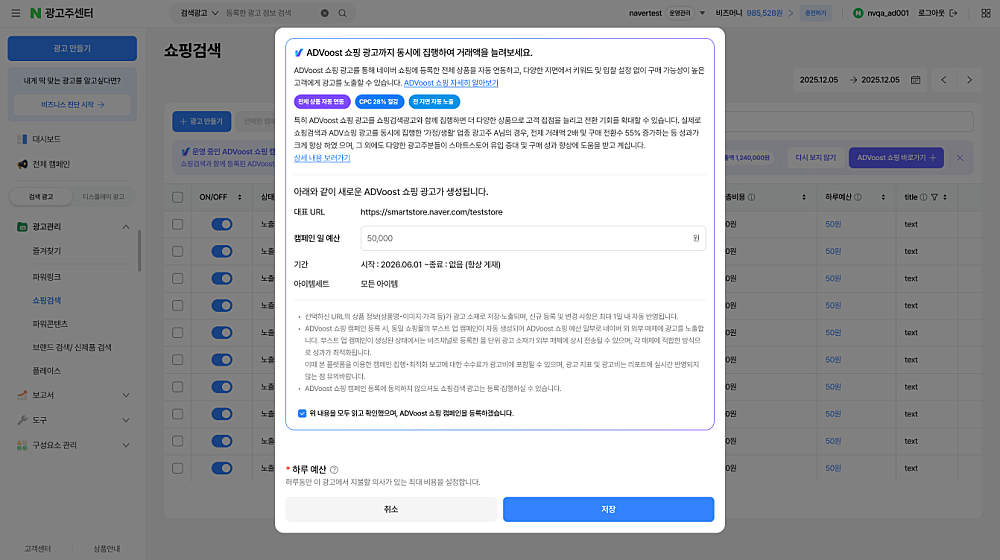Collapse the 광고관리 section

[x=126, y=227]
